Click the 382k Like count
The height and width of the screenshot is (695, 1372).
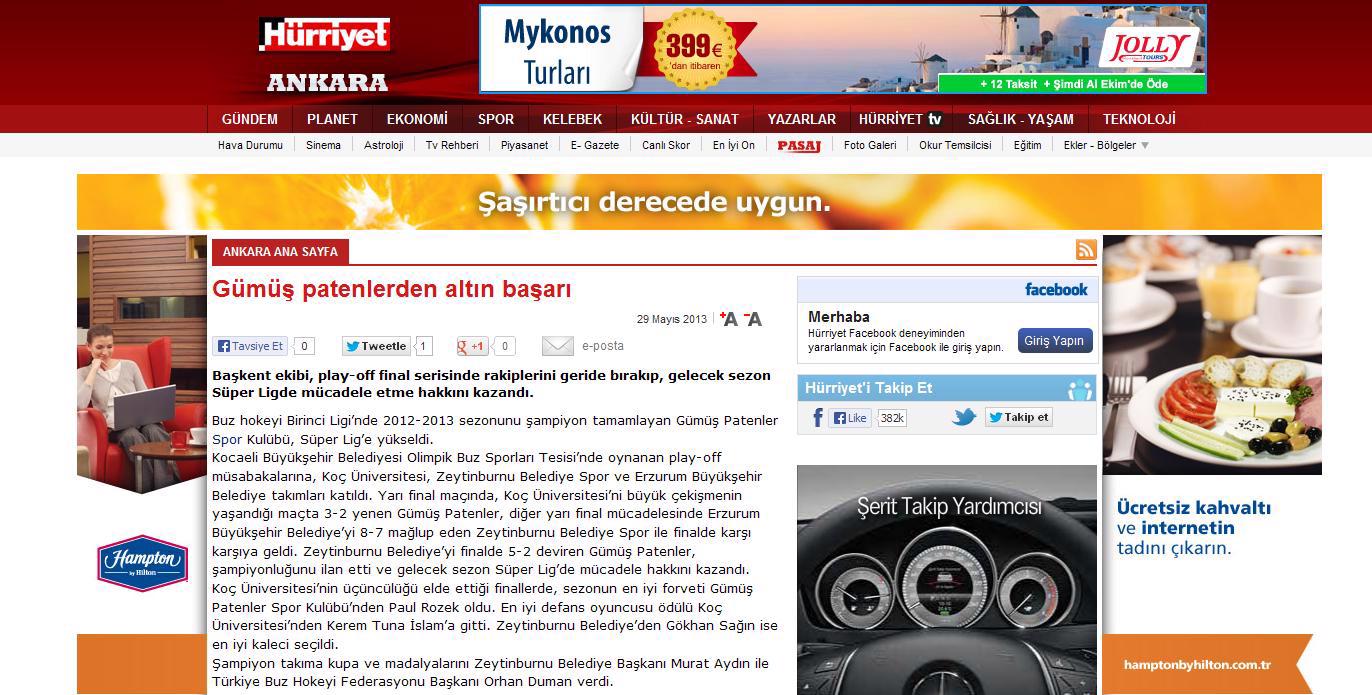[x=891, y=418]
